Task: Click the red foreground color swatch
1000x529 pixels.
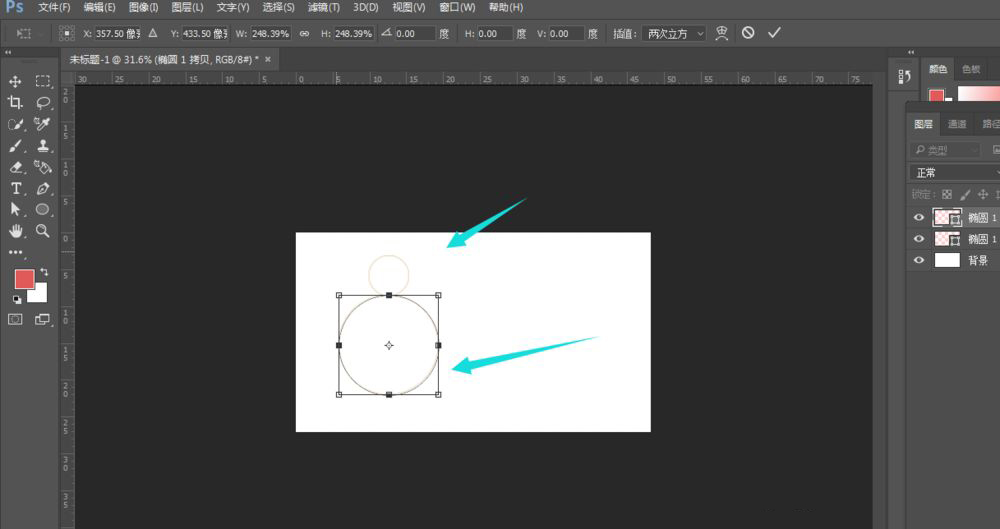Action: tap(24, 278)
